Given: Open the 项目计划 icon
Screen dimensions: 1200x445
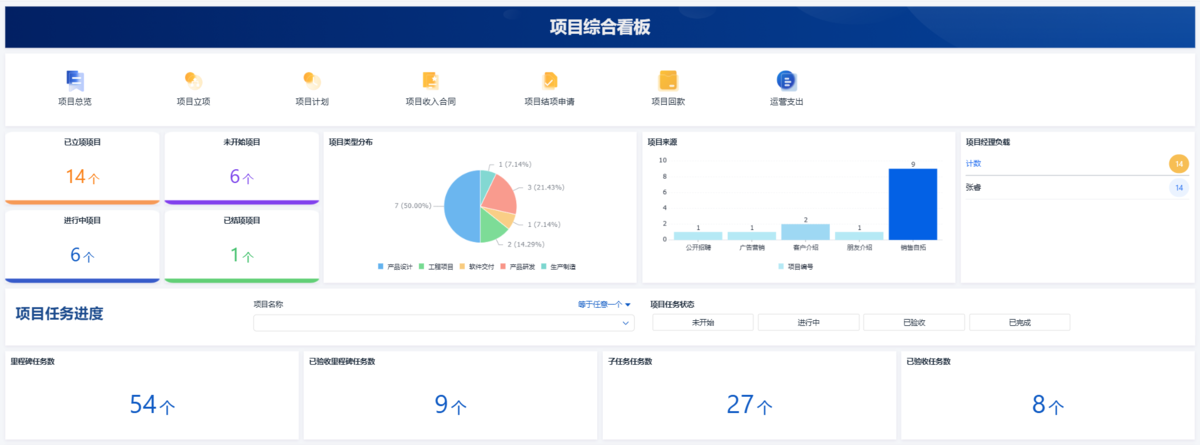Looking at the screenshot, I should [312, 80].
